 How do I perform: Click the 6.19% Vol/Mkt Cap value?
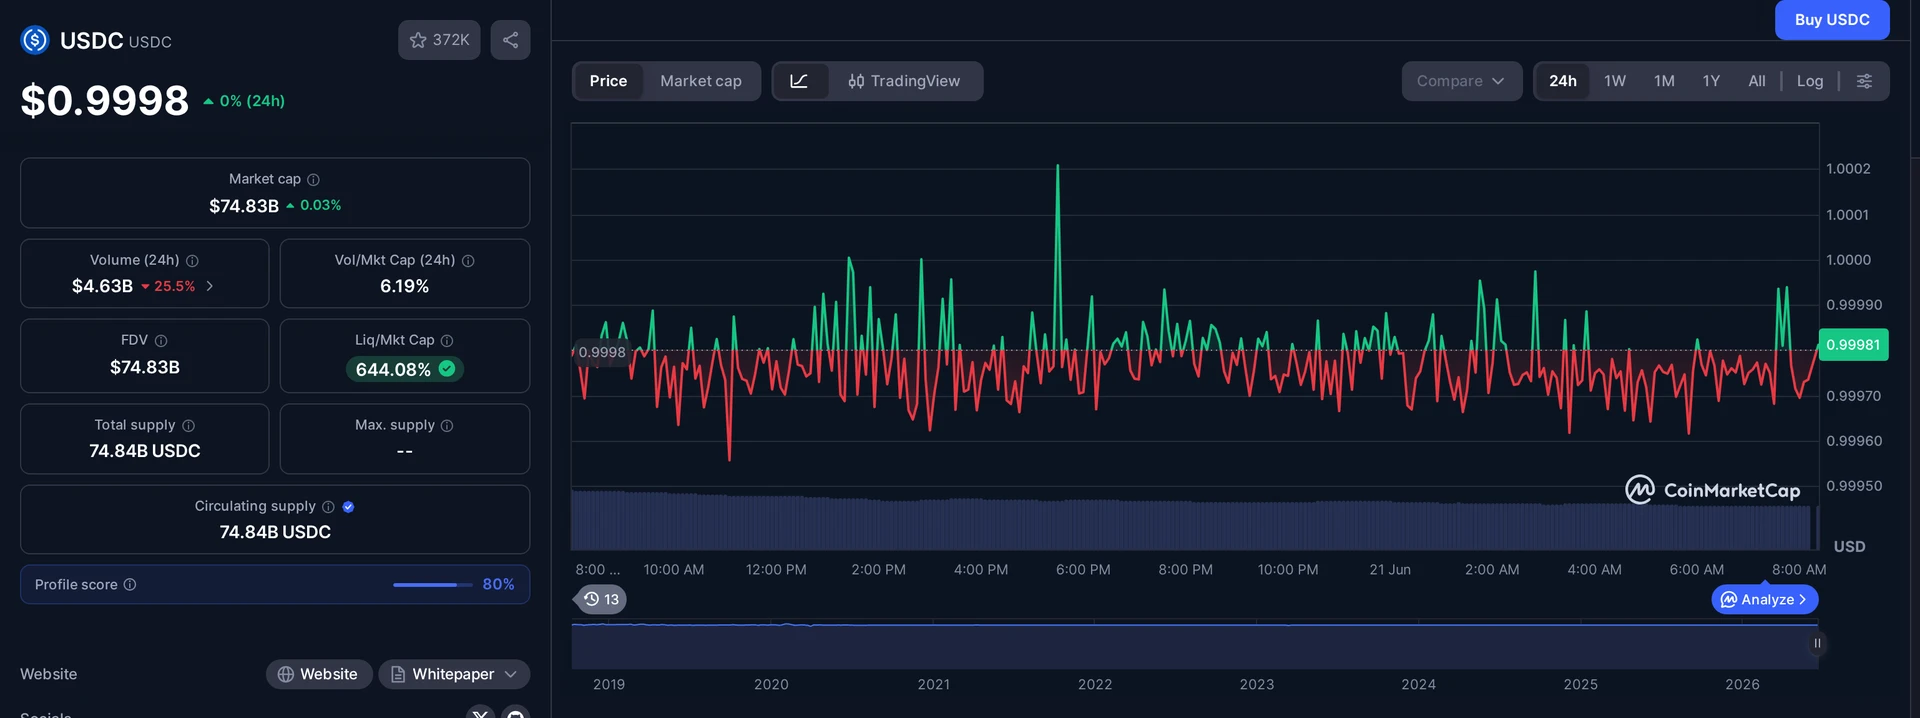point(404,286)
